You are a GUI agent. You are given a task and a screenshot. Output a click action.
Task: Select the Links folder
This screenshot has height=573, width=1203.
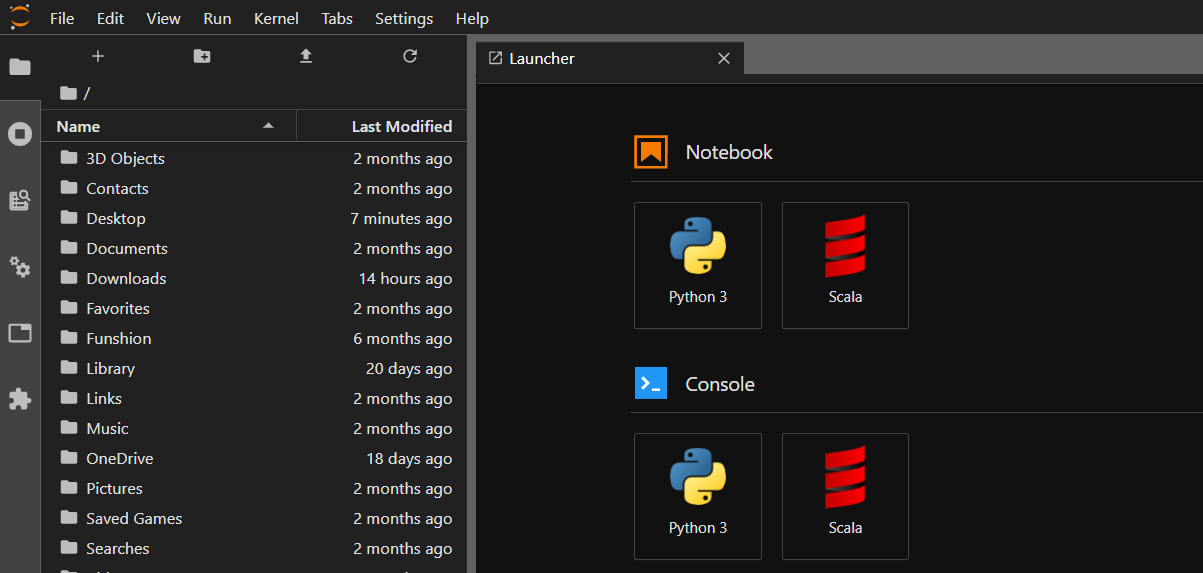coord(254,398)
